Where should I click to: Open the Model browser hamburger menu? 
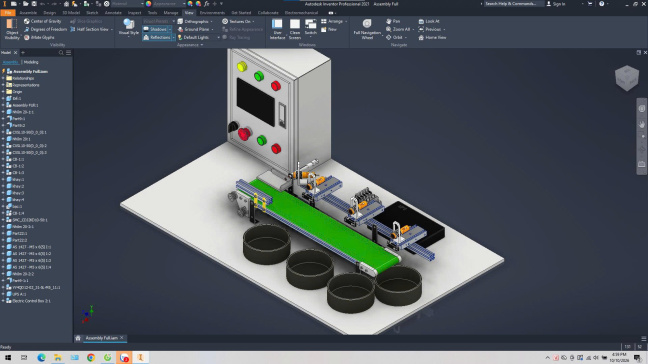(x=69, y=53)
